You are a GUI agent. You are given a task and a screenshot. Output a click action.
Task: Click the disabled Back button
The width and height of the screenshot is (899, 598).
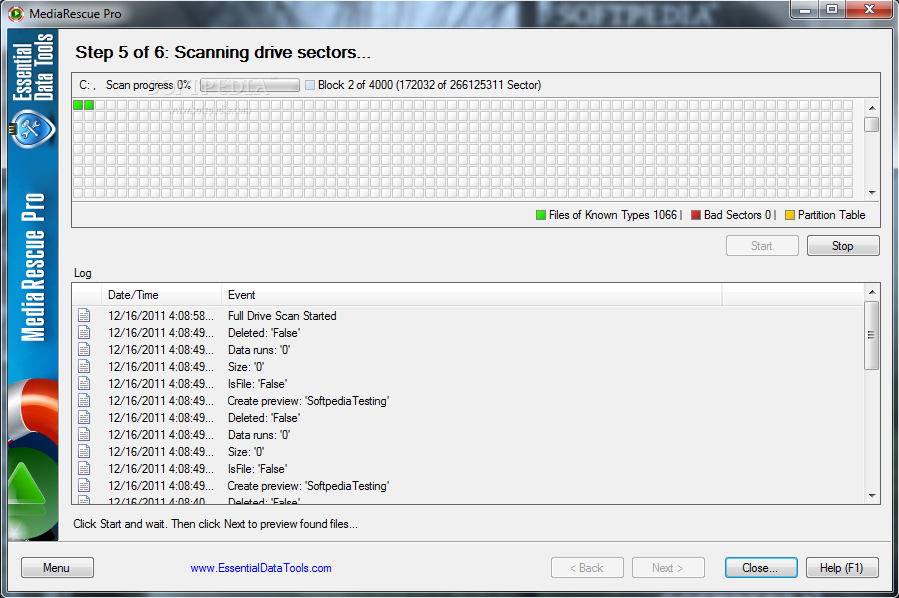pyautogui.click(x=587, y=568)
